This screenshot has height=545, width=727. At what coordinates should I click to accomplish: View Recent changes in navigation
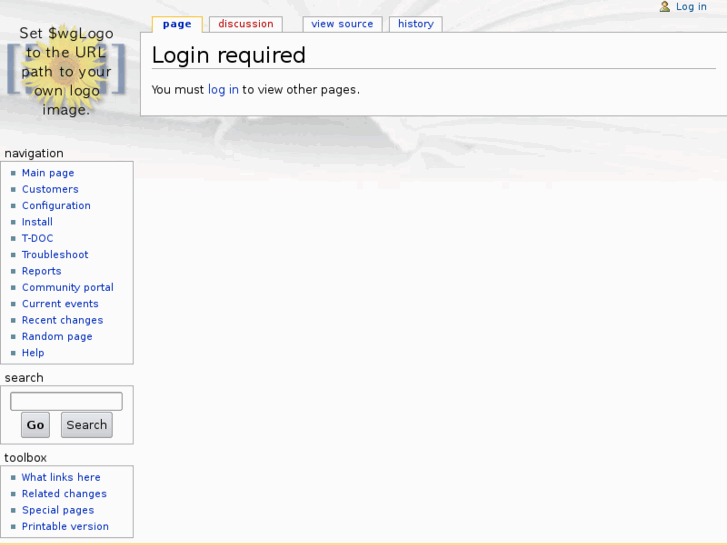pos(63,320)
